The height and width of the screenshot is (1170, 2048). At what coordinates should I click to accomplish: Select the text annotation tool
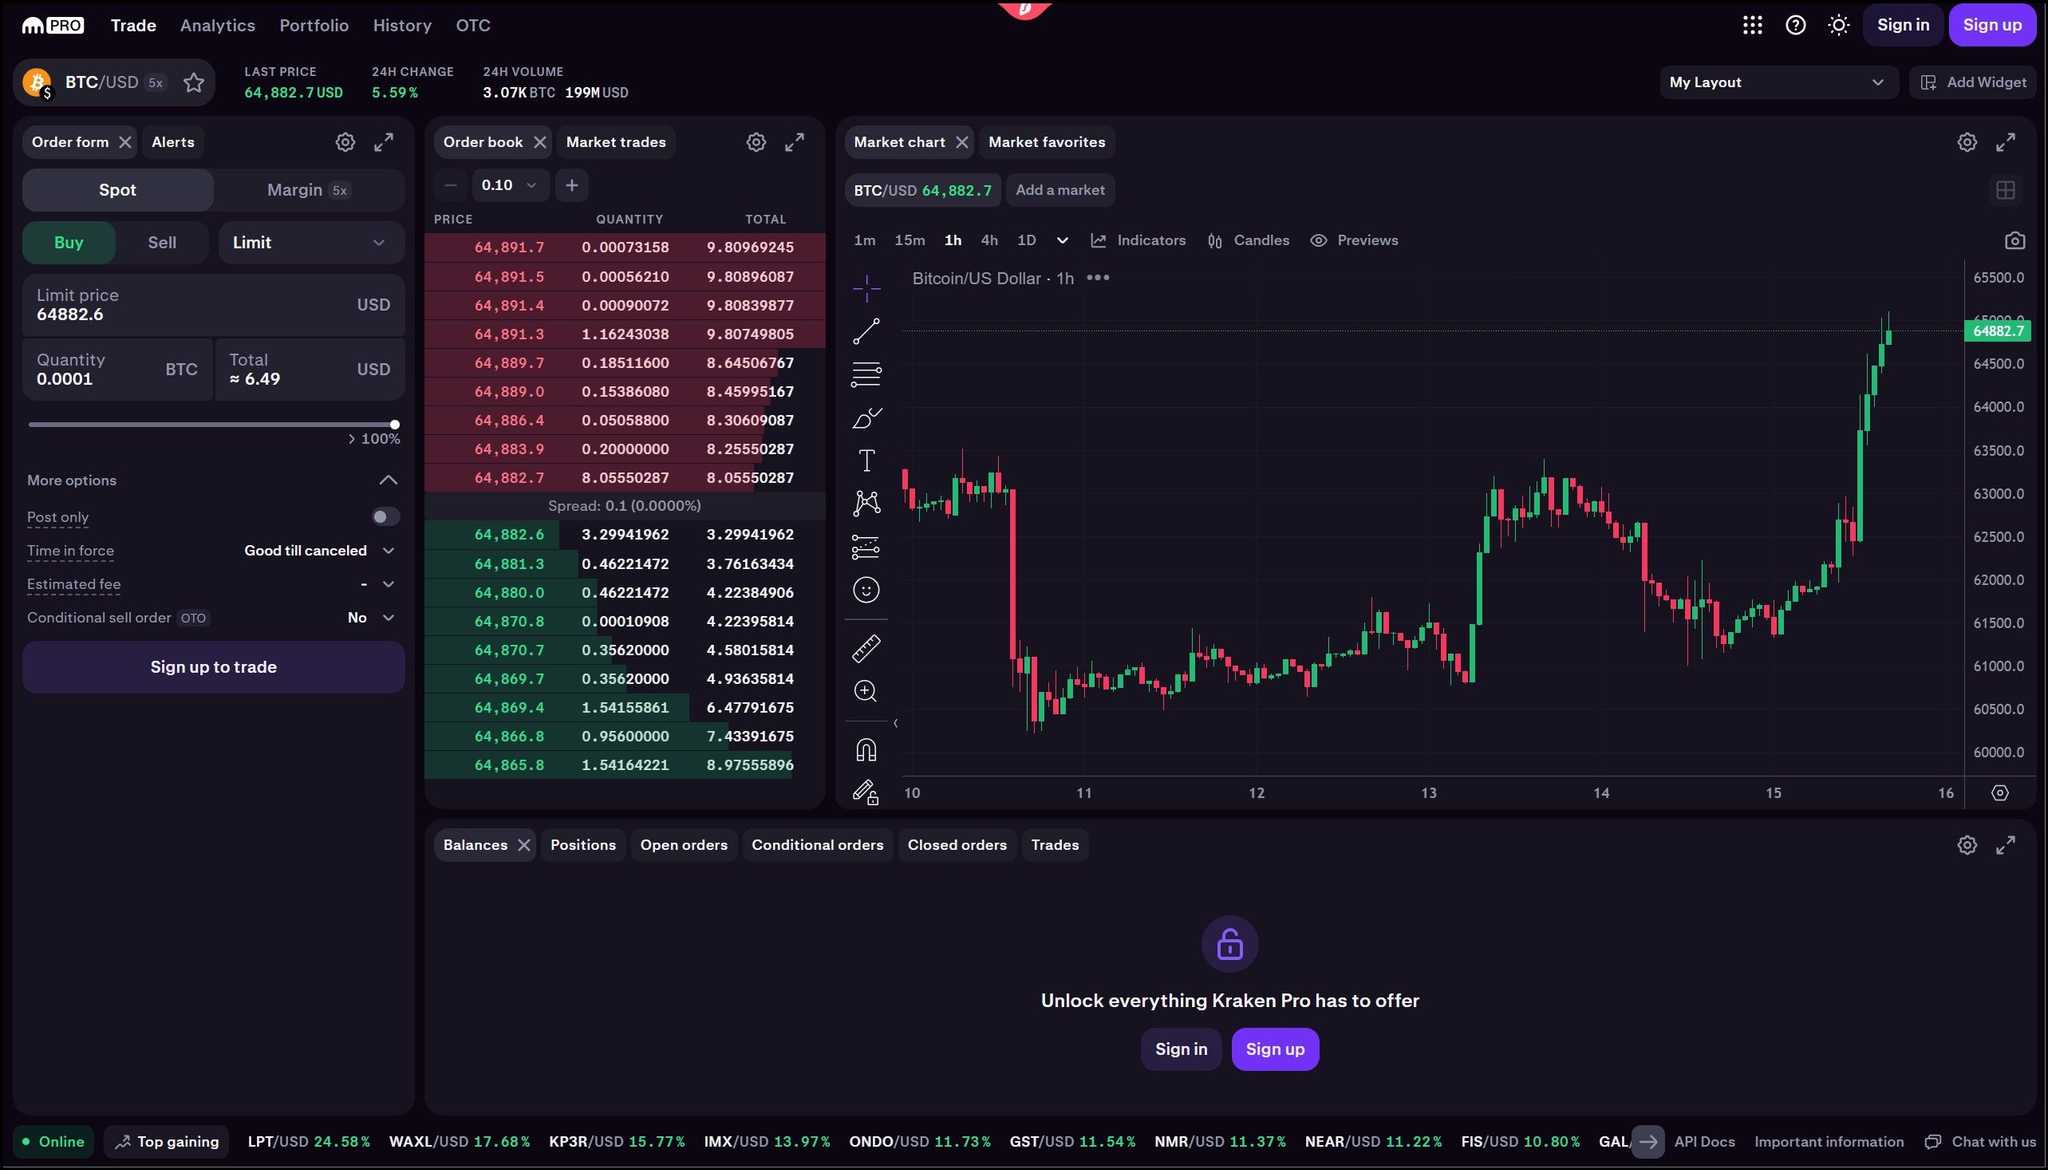(x=864, y=460)
